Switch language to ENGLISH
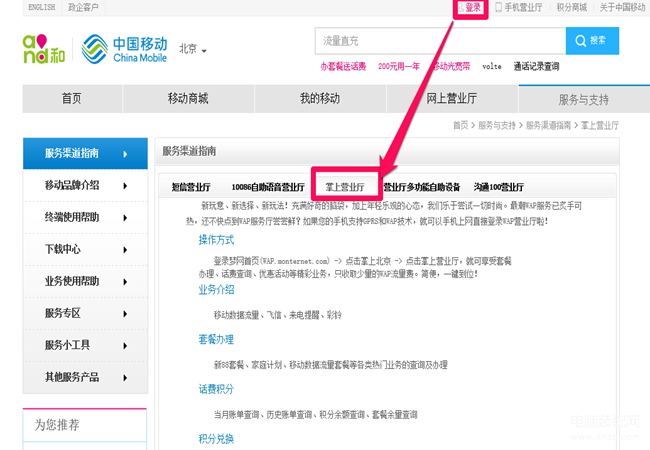This screenshot has height=450, width=650. click(x=41, y=7)
